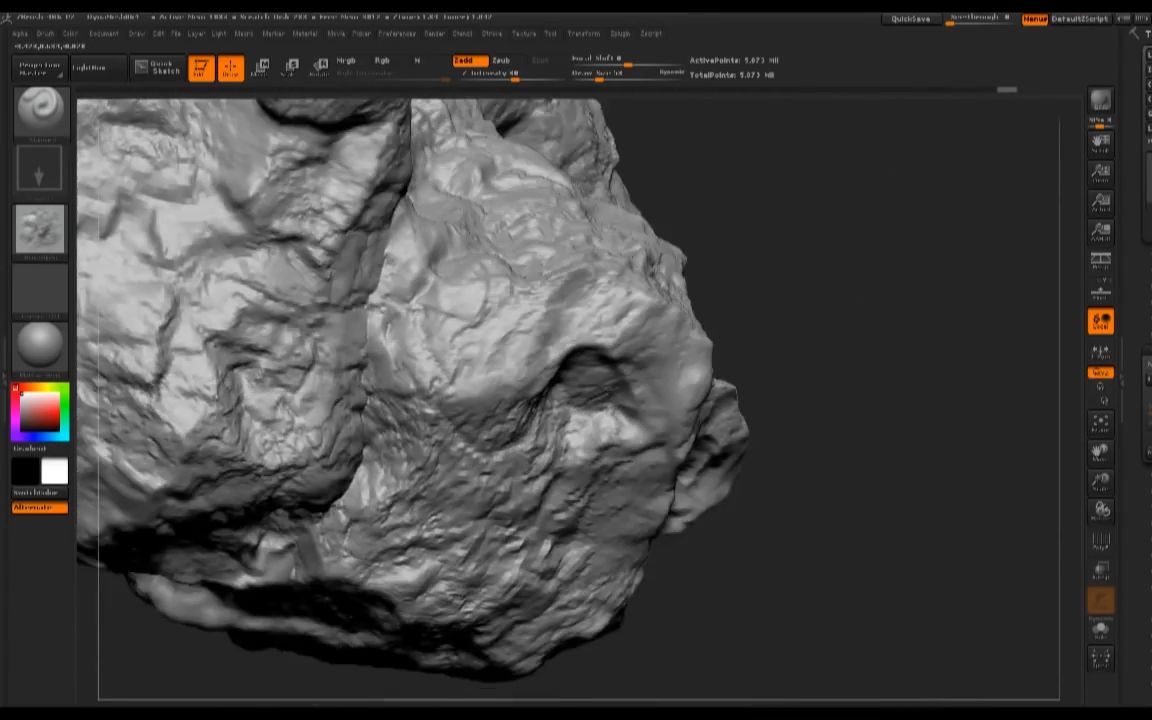
Task: Toggle the Menus button
Action: [1034, 19]
